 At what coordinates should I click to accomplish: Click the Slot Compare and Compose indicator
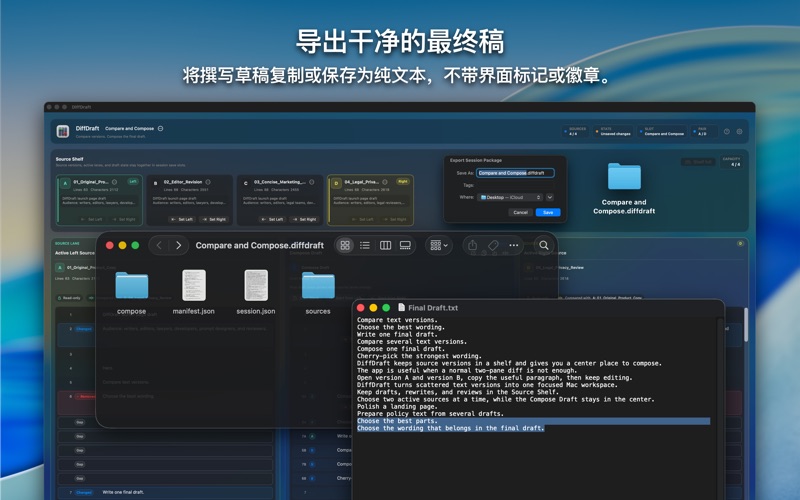pos(662,132)
